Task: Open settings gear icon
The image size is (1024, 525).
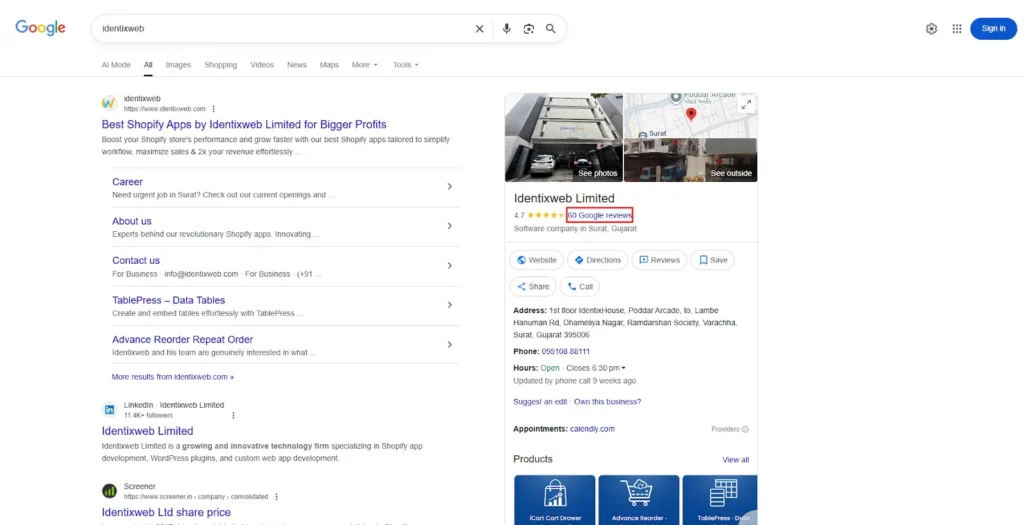Action: (x=931, y=29)
